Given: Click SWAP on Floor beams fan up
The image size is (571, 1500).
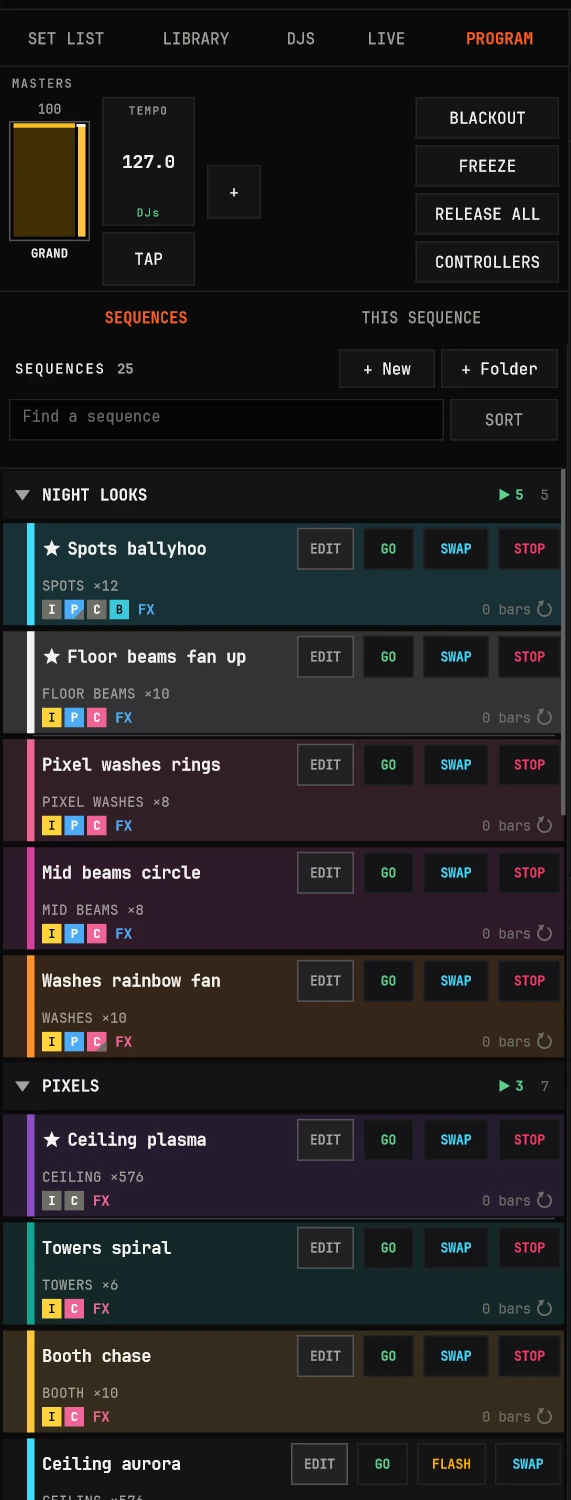Looking at the screenshot, I should [x=456, y=657].
